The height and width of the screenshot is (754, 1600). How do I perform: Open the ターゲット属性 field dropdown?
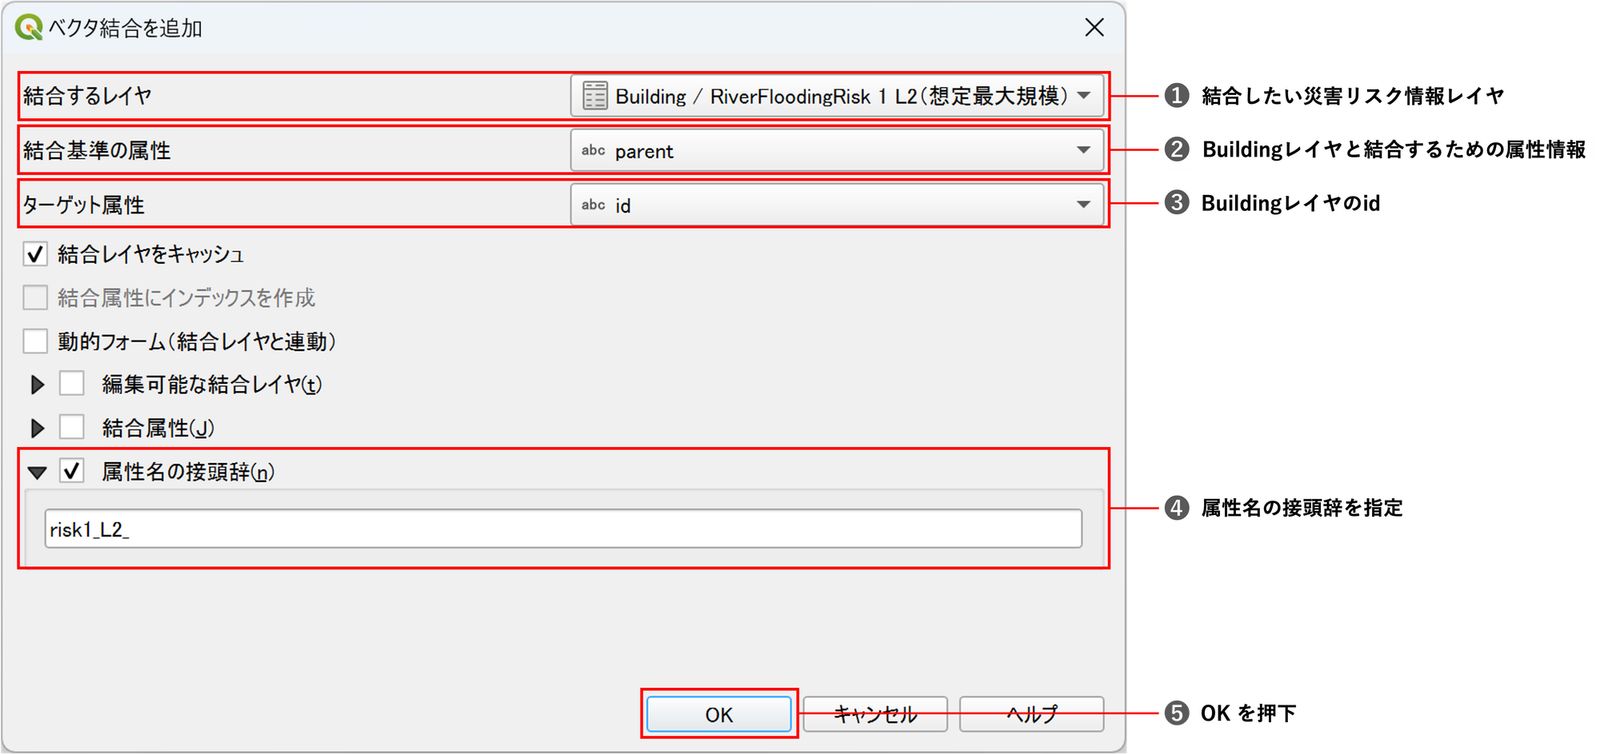tap(837, 204)
